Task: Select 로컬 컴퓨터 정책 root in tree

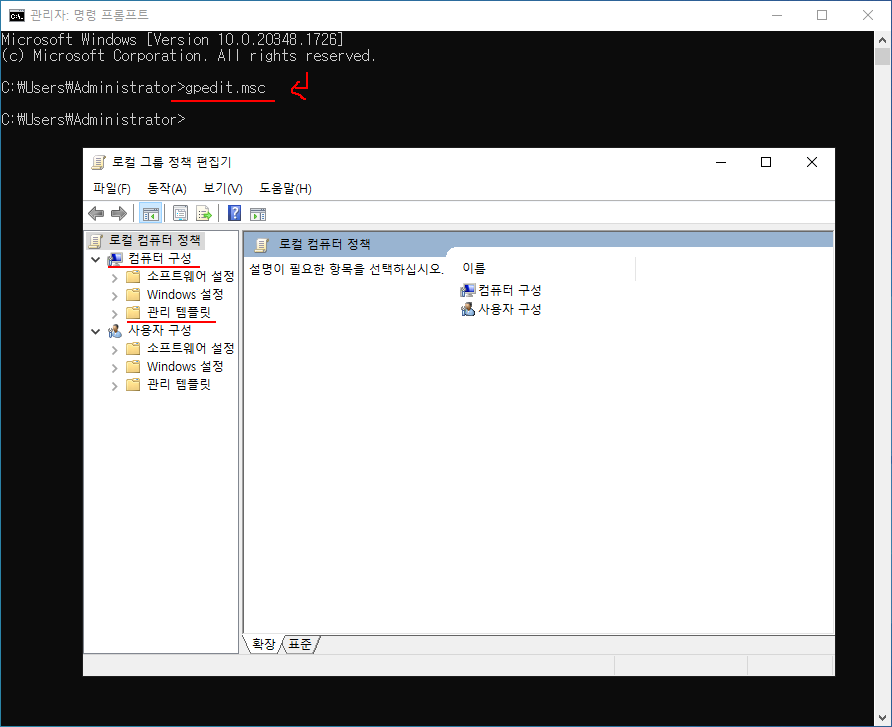Action: click(x=154, y=241)
